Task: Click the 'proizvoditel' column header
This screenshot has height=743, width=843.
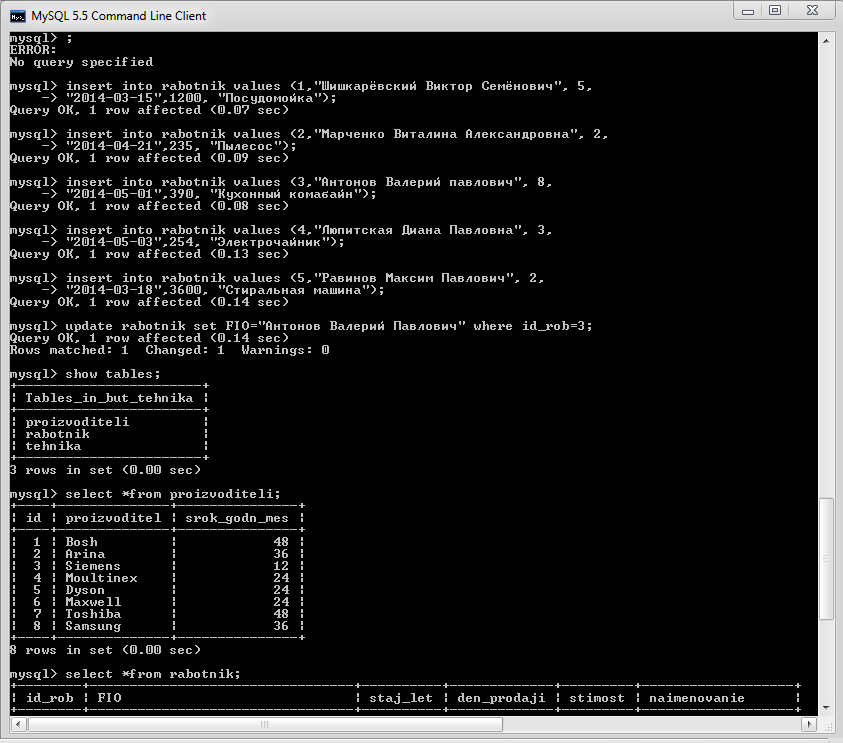Action: click(113, 518)
